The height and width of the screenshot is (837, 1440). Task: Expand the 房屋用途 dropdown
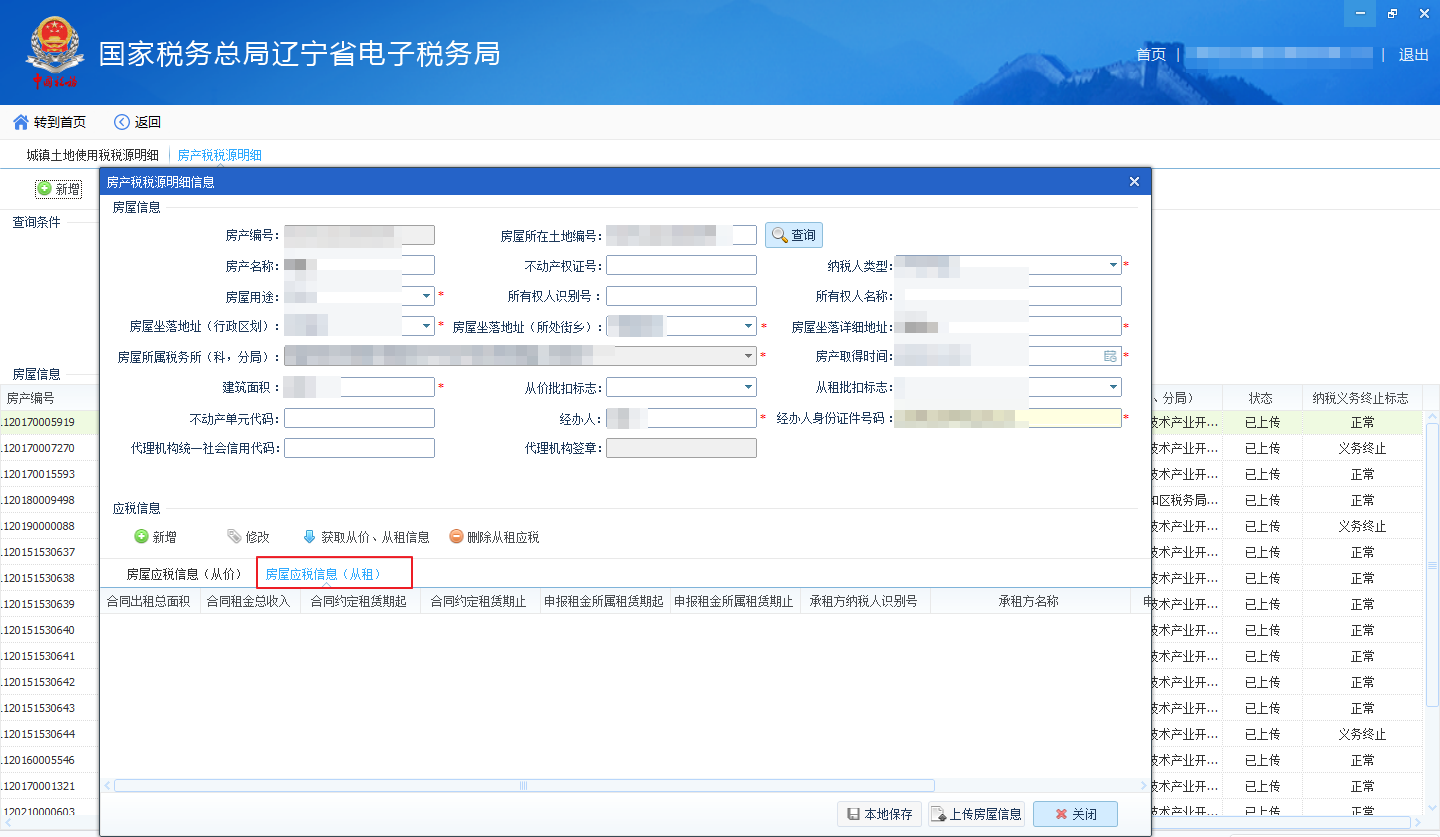coord(427,296)
